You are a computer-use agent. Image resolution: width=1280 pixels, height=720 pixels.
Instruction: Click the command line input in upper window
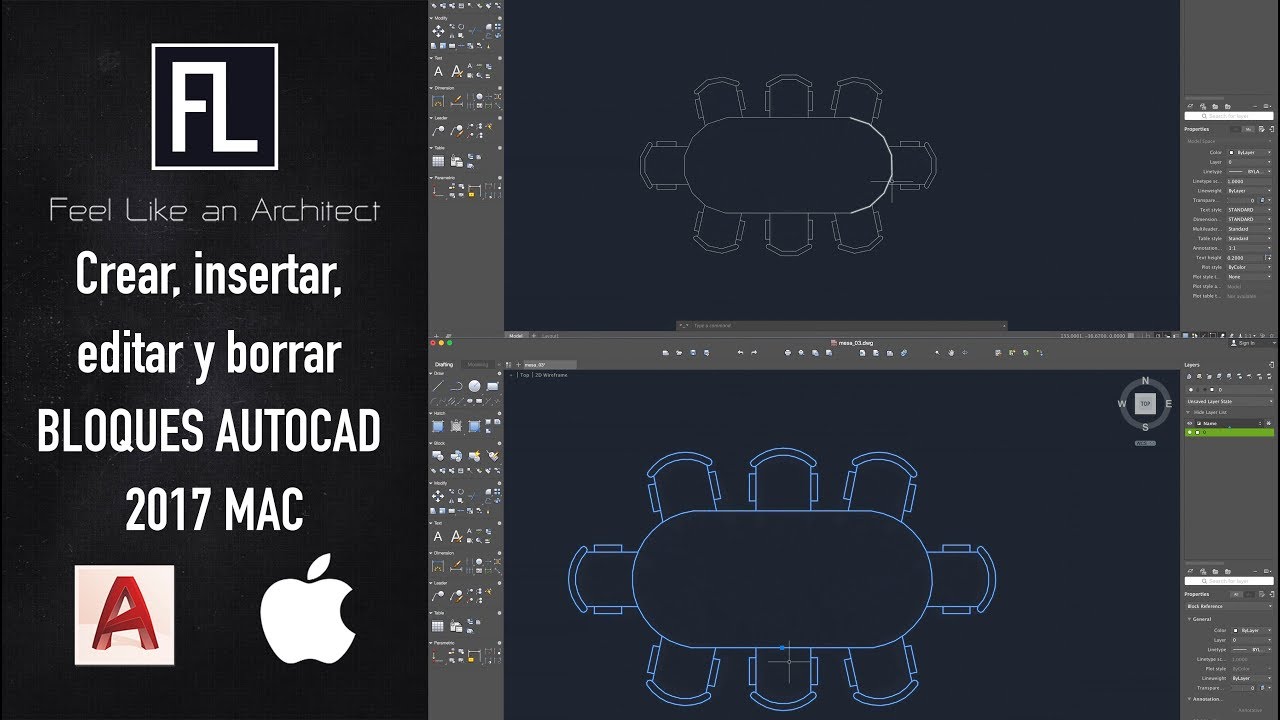pyautogui.click(x=840, y=325)
